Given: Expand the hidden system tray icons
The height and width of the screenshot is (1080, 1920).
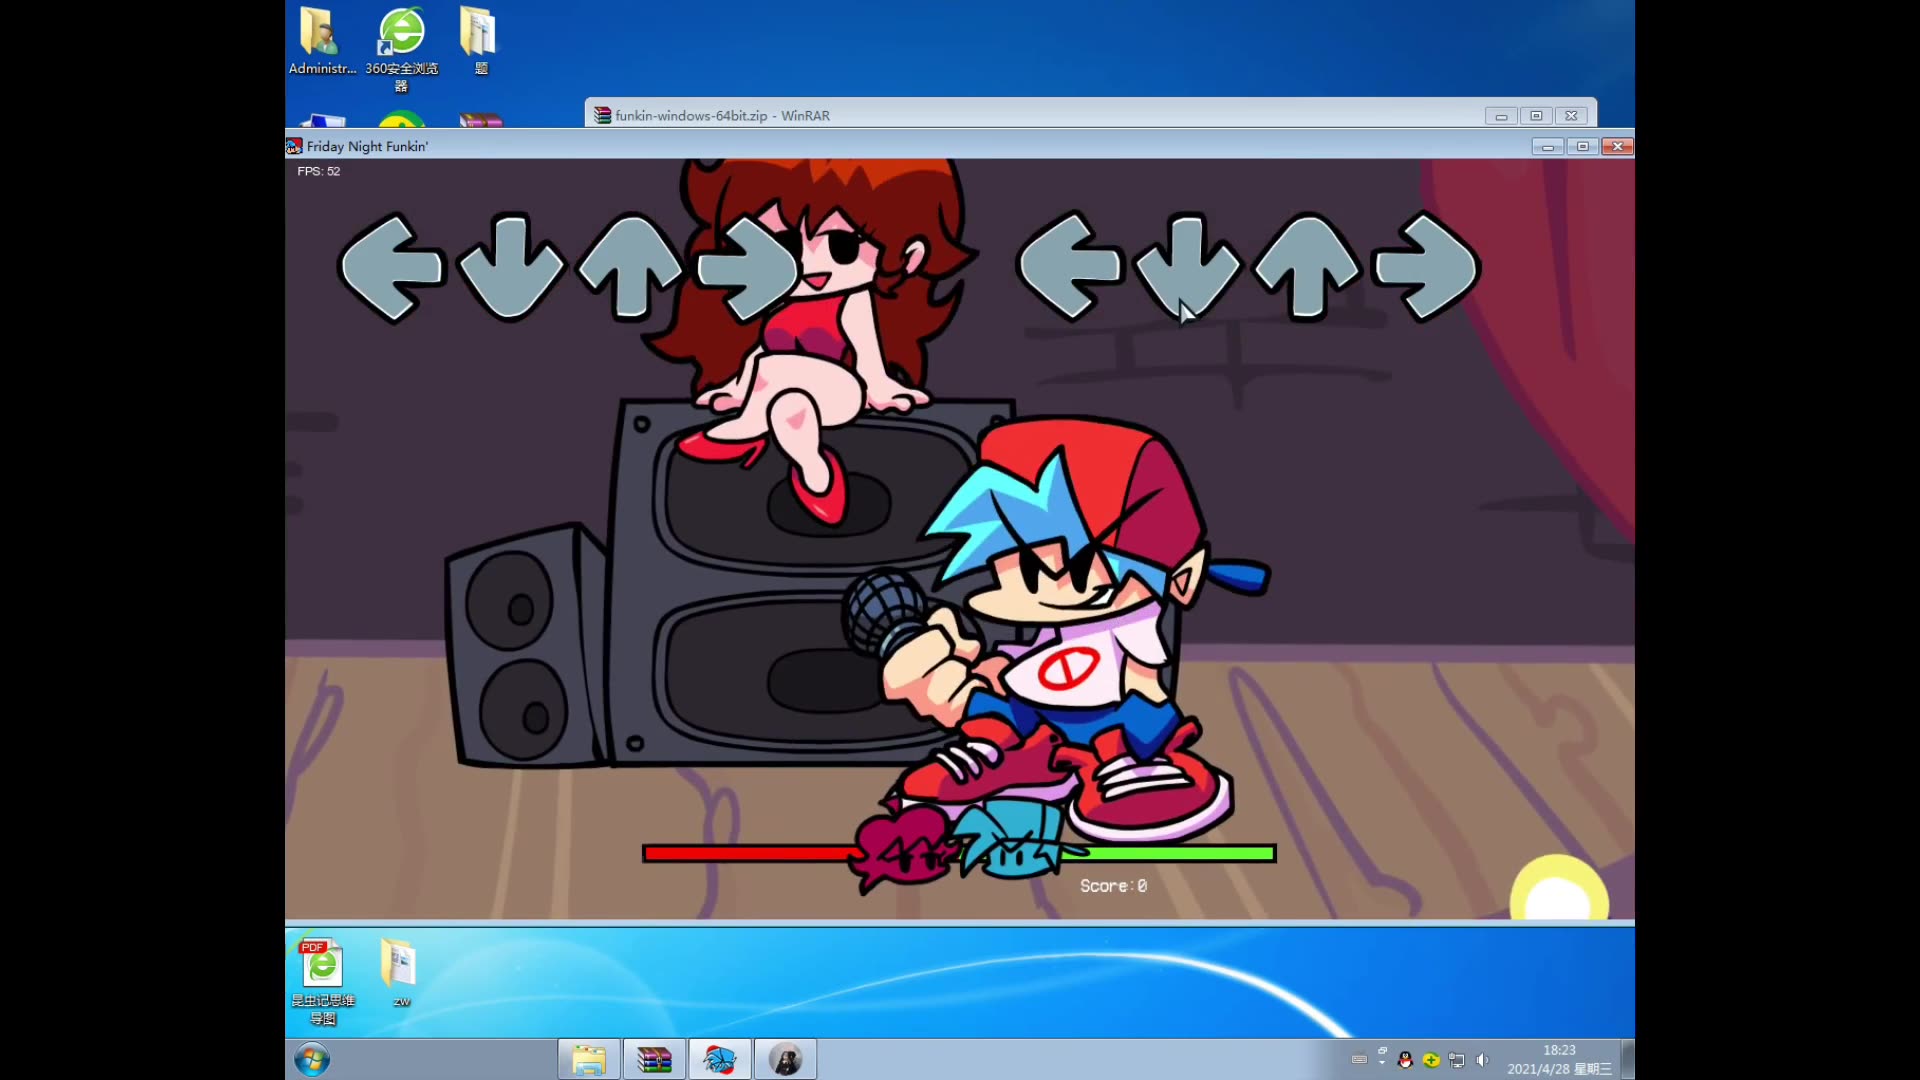Looking at the screenshot, I should click(1382, 1060).
